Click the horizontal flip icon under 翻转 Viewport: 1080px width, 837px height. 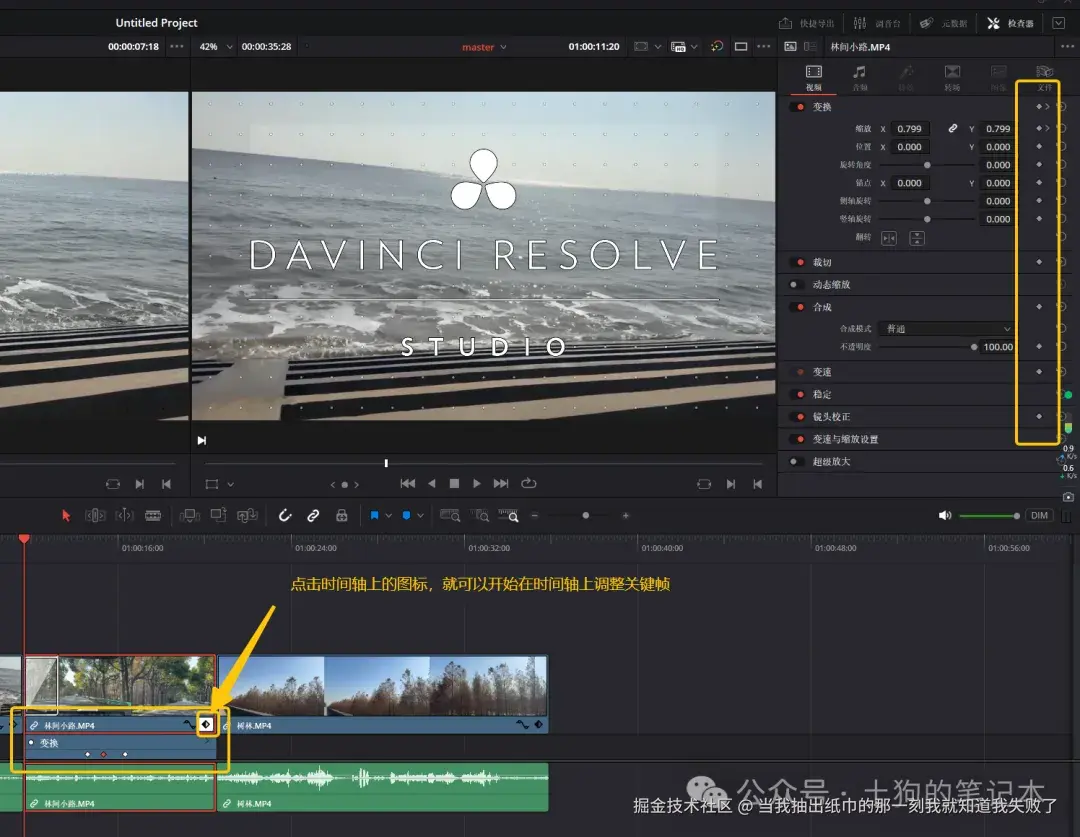tap(889, 238)
